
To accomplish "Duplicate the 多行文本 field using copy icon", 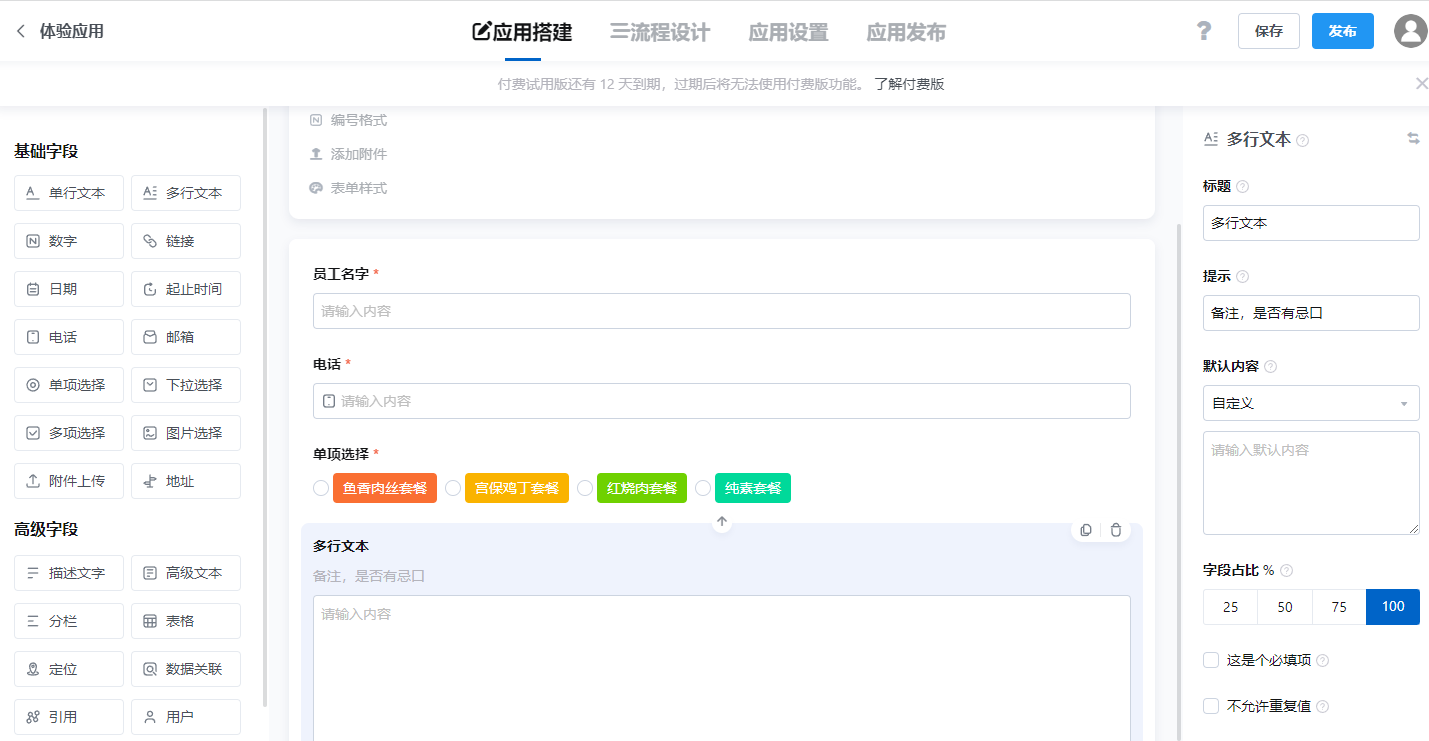I will (1085, 529).
